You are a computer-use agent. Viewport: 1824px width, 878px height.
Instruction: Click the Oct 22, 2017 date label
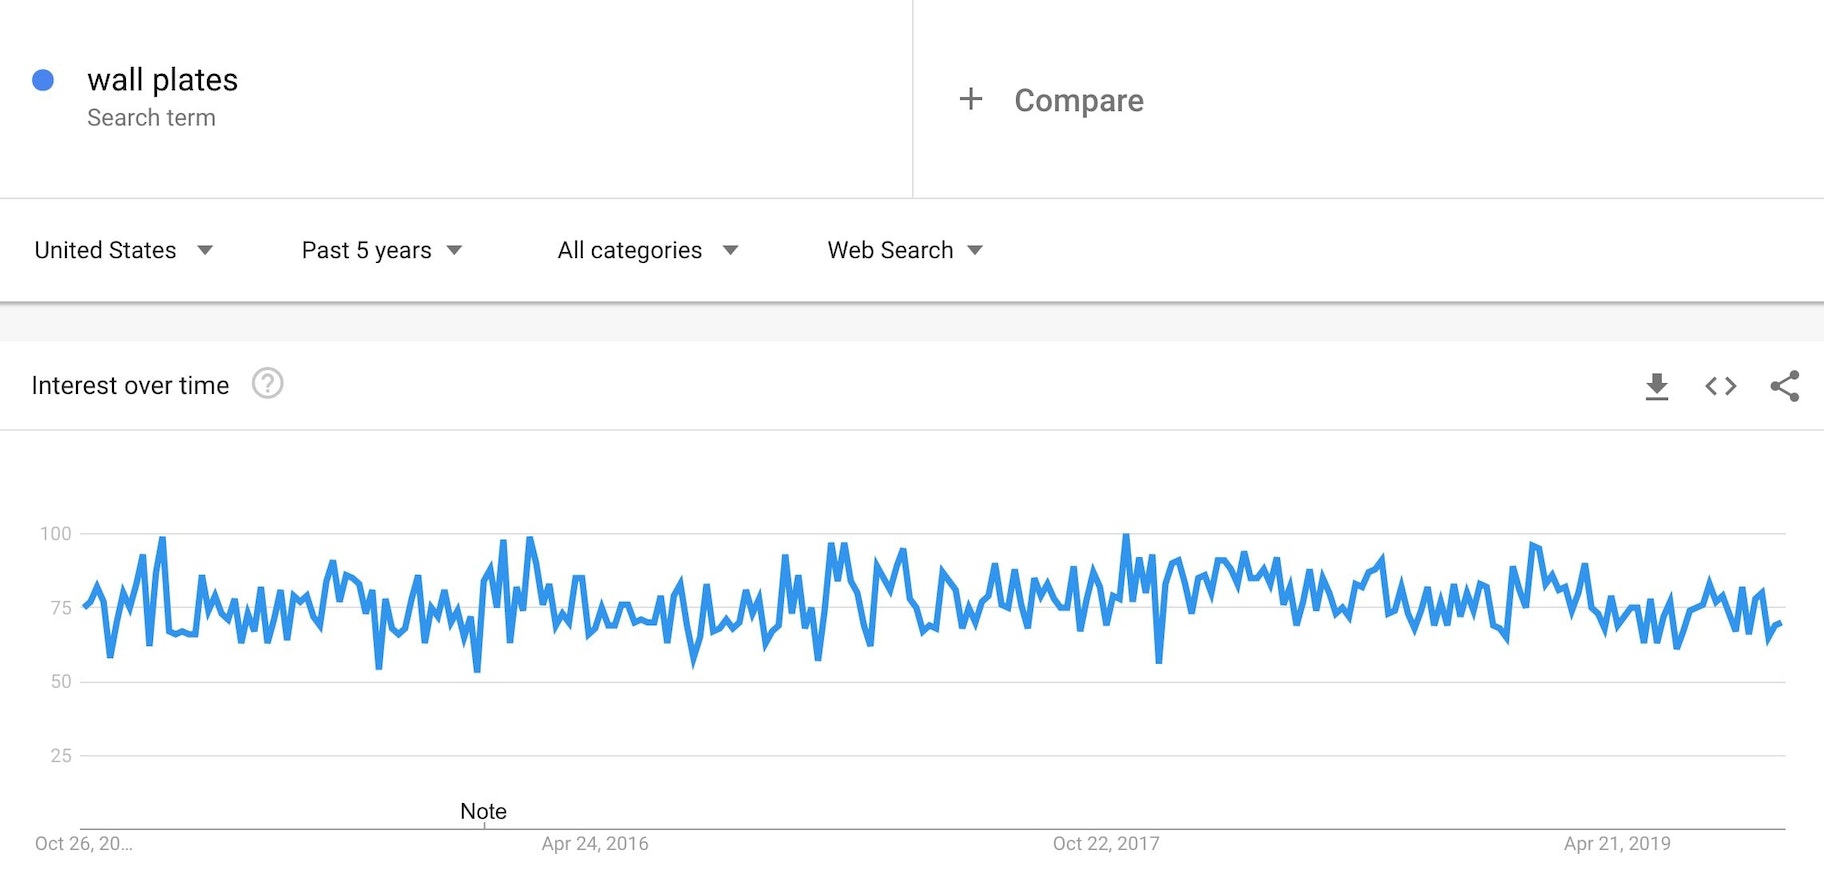pos(1106,843)
